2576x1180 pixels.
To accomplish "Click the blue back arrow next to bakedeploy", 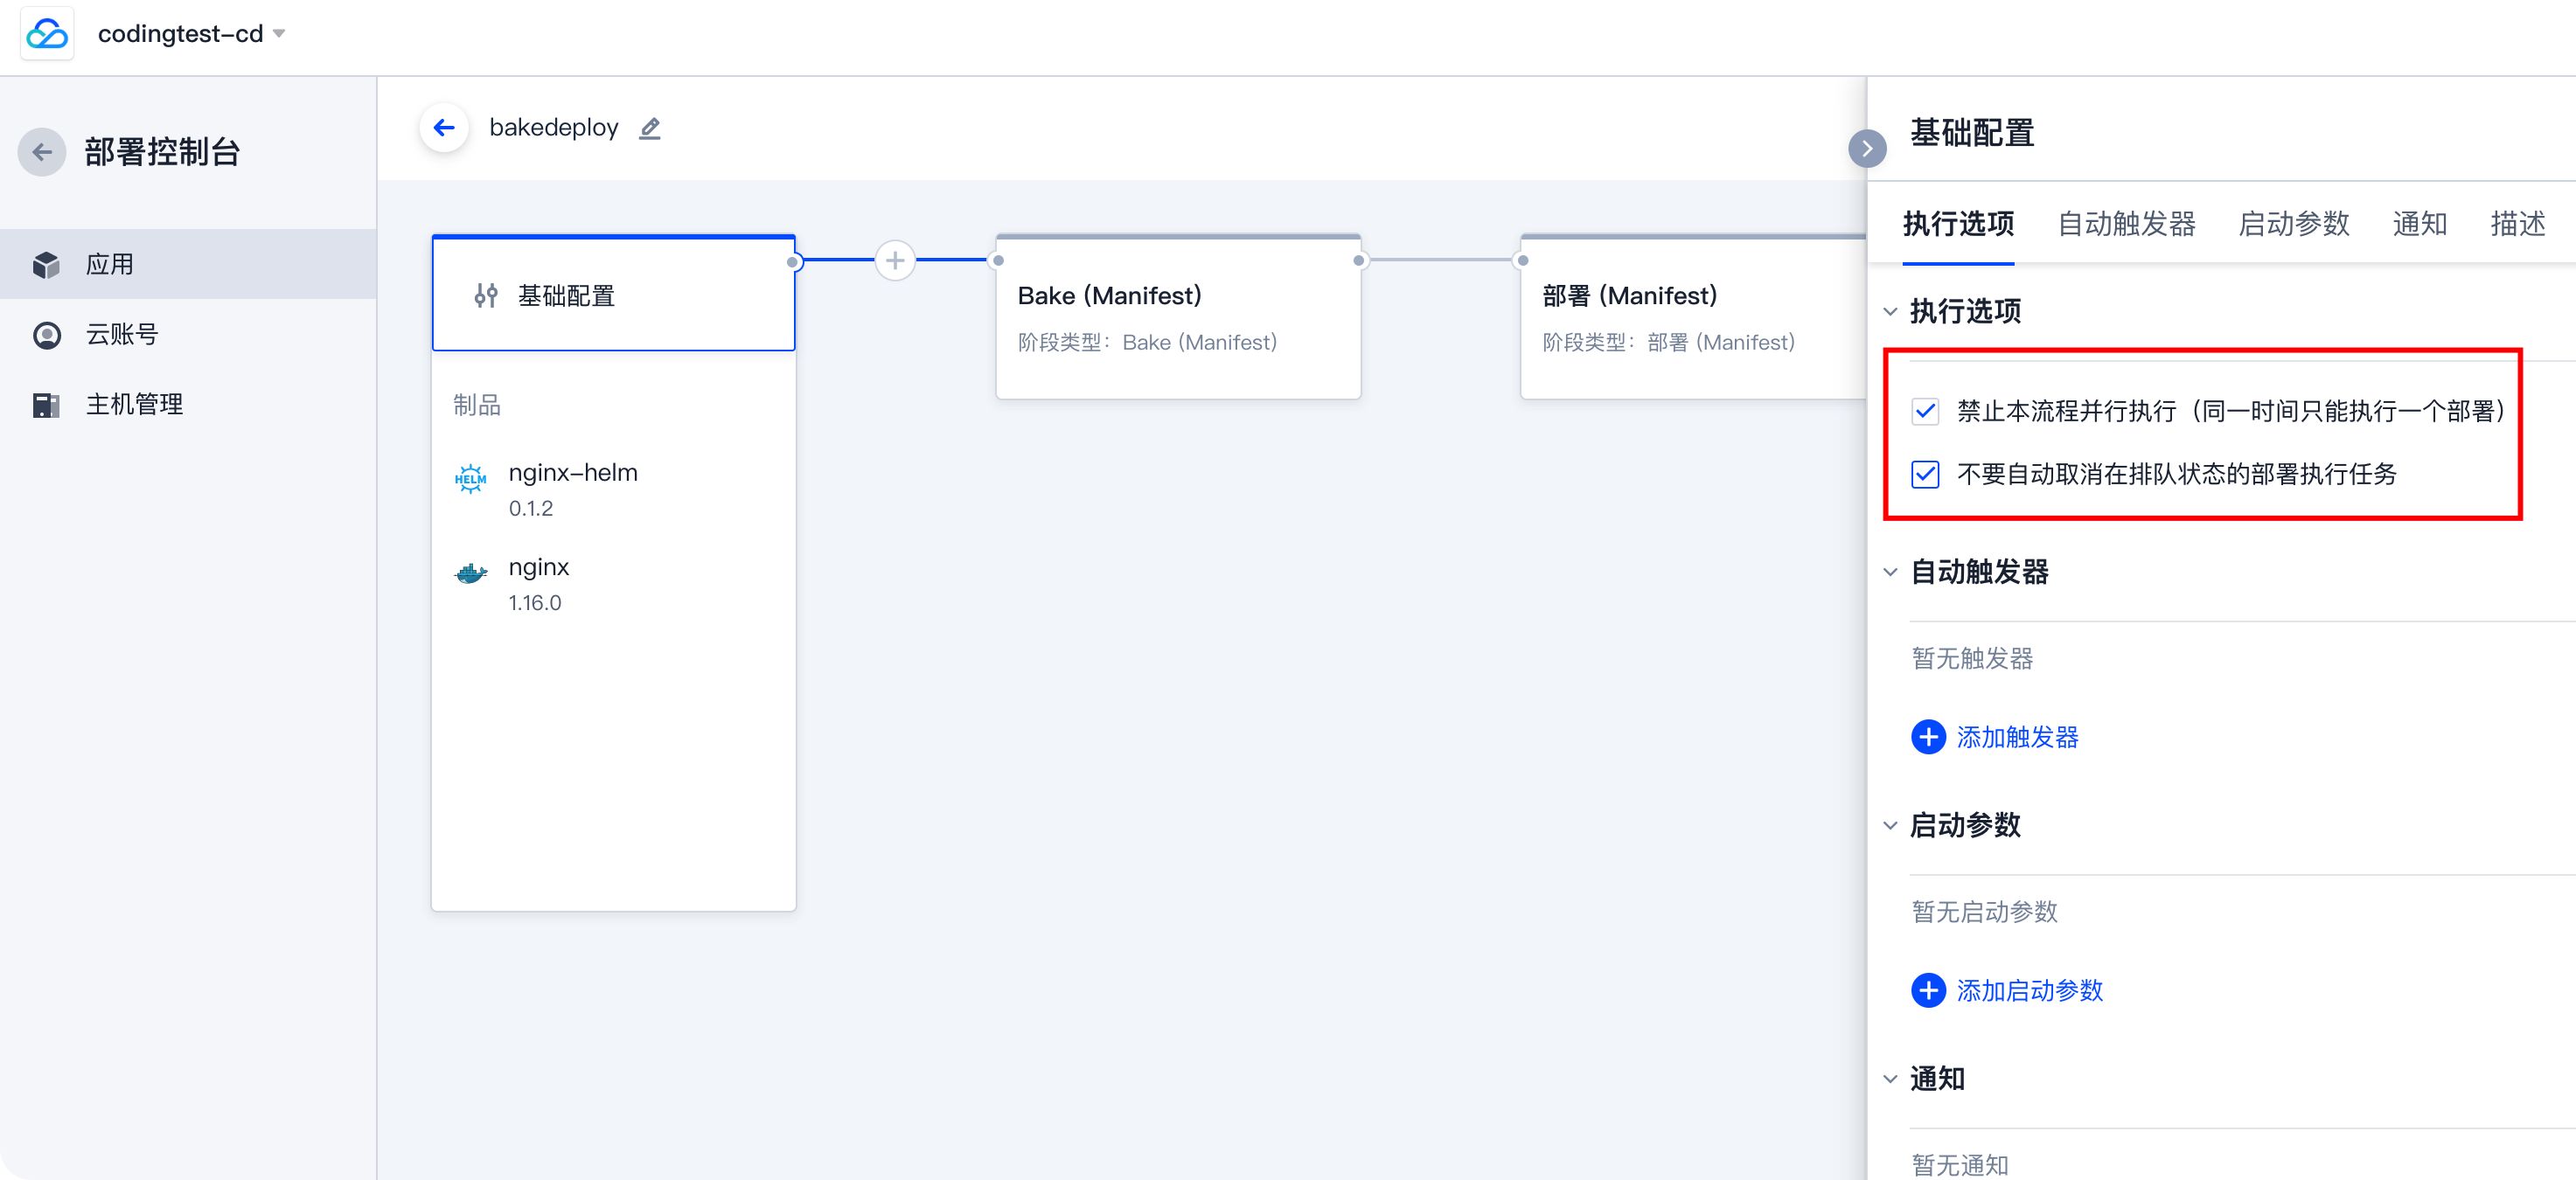I will pos(444,128).
